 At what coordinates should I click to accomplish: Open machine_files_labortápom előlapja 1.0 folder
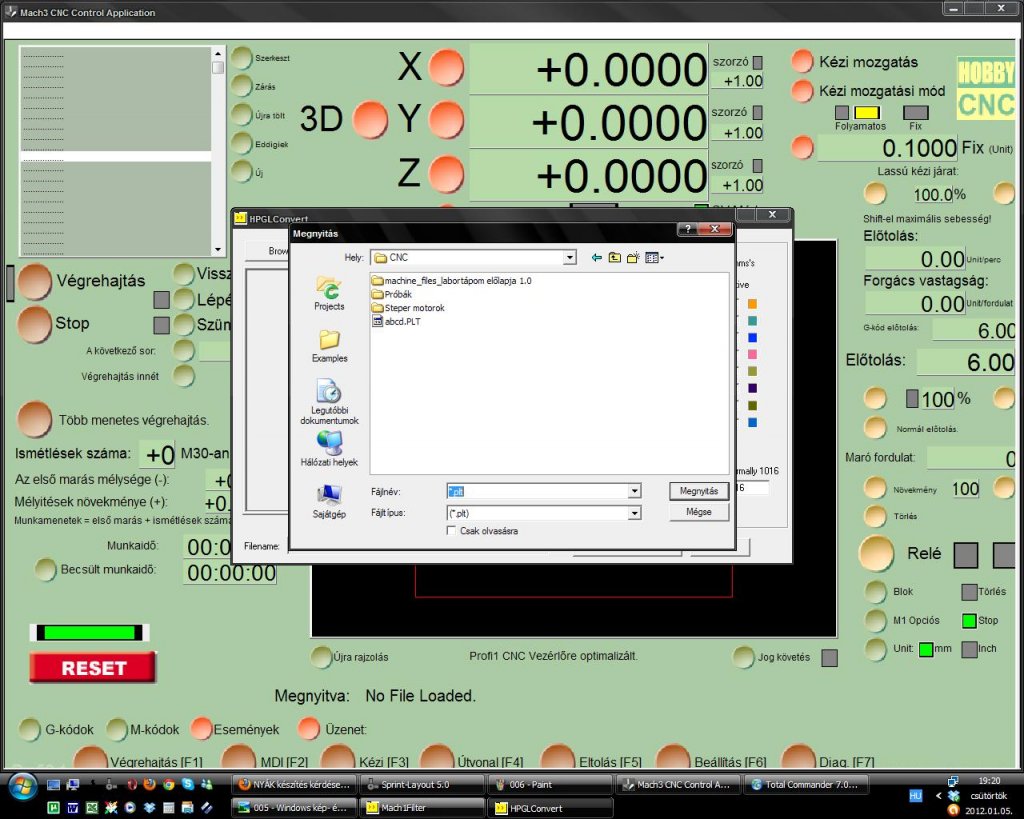451,281
